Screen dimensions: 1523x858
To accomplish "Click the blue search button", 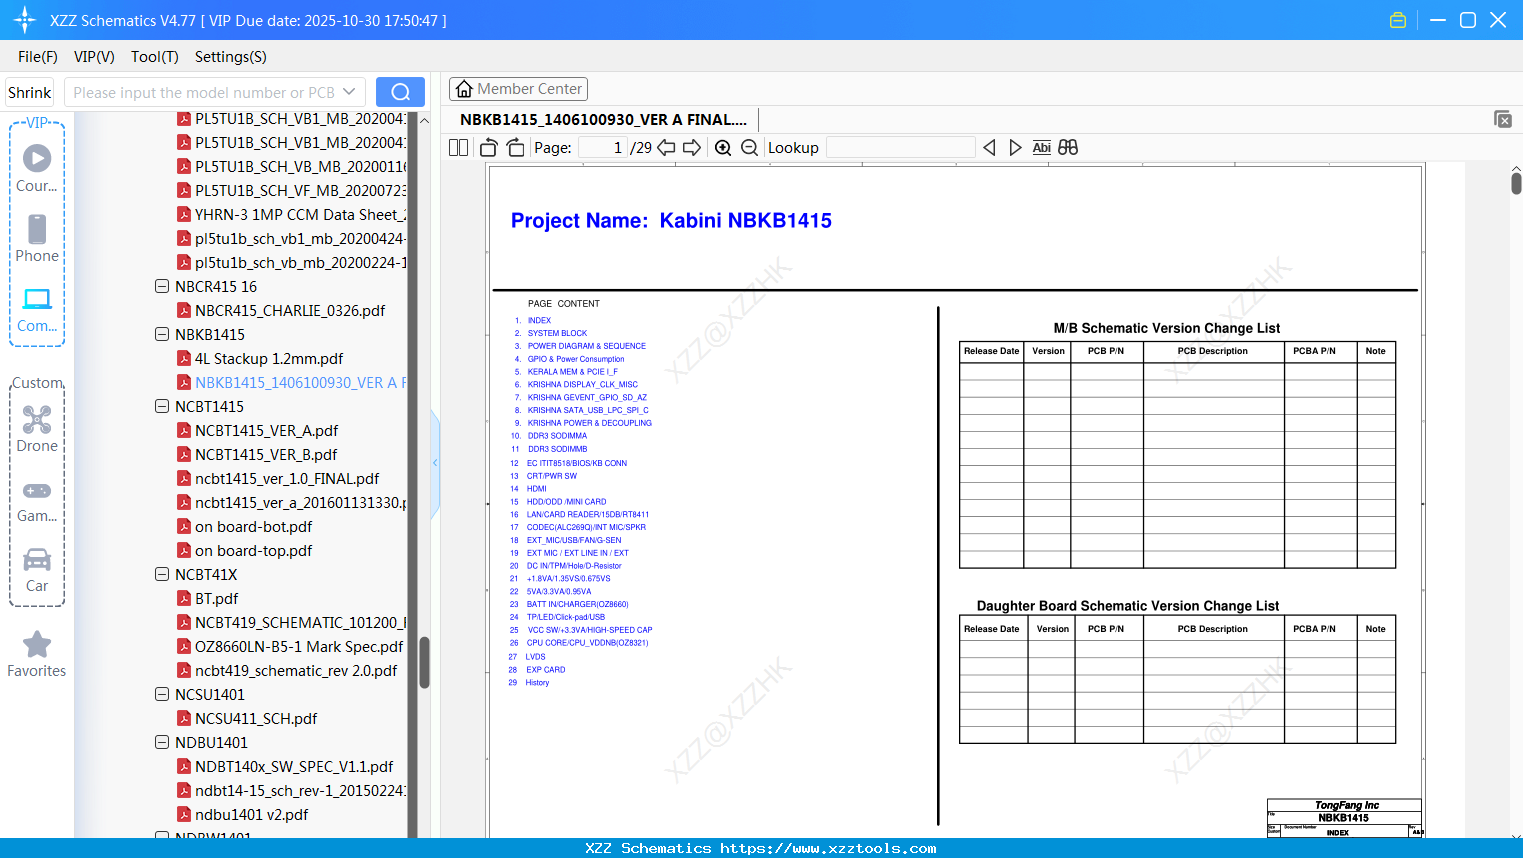I will (x=400, y=92).
